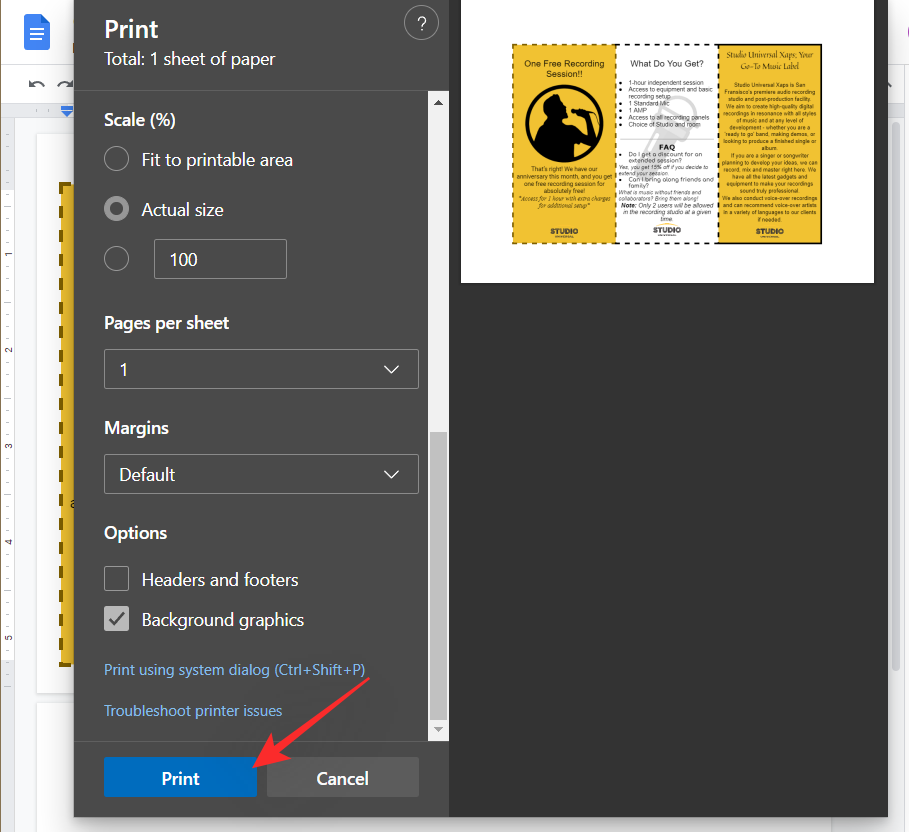The width and height of the screenshot is (909, 832).
Task: Click the blue indent marker on ruler
Action: [x=67, y=111]
